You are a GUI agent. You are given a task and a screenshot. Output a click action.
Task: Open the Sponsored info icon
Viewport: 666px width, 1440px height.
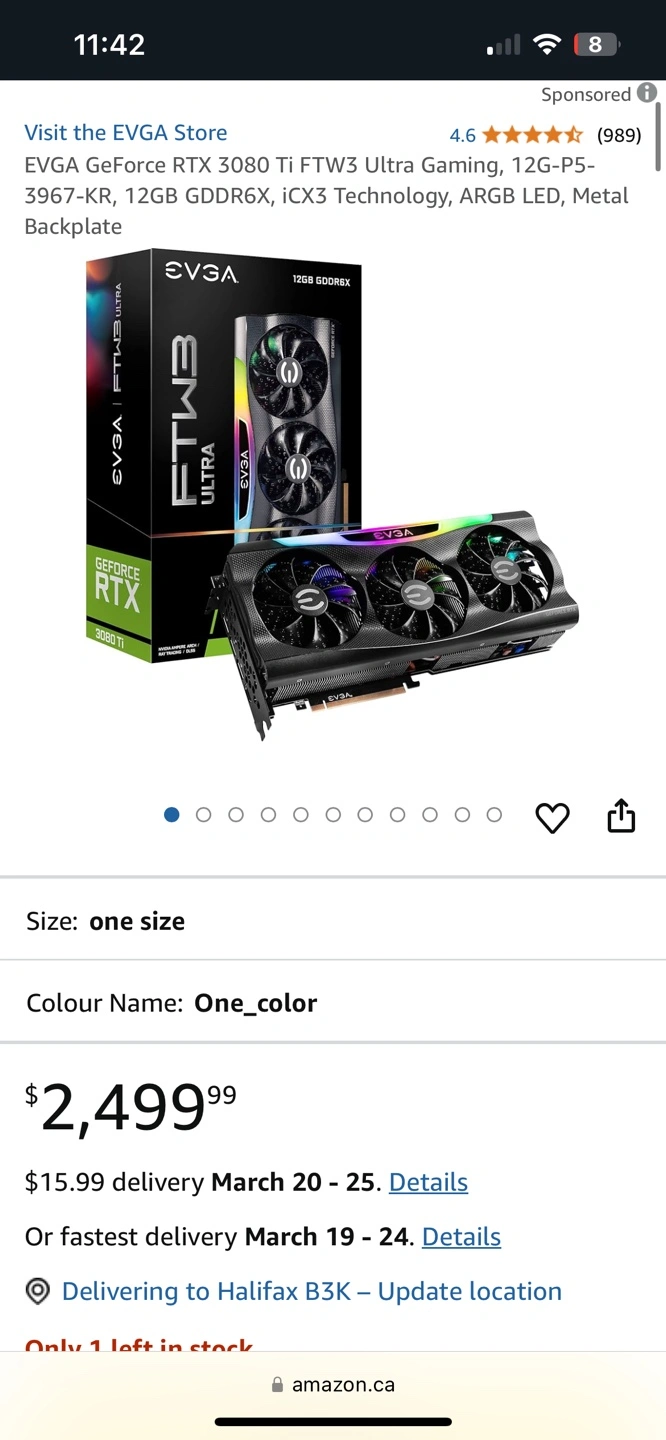click(647, 93)
